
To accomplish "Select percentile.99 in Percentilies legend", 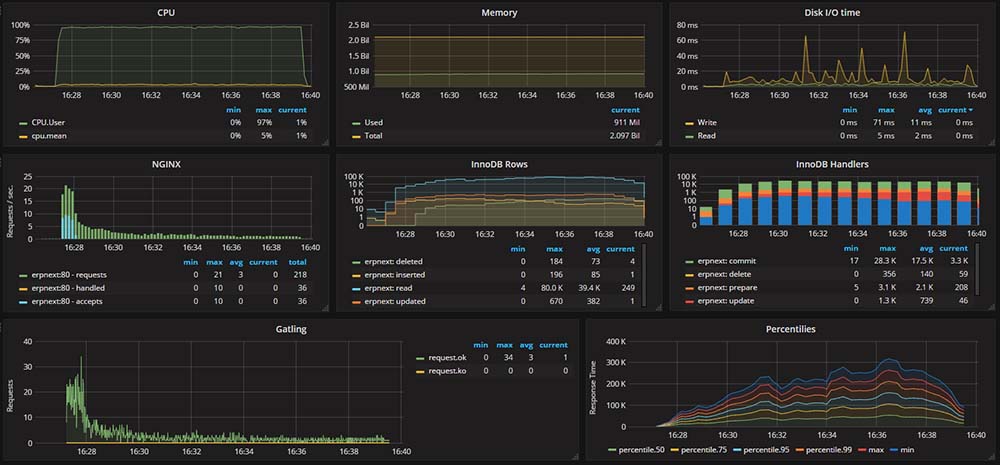I will tap(827, 450).
